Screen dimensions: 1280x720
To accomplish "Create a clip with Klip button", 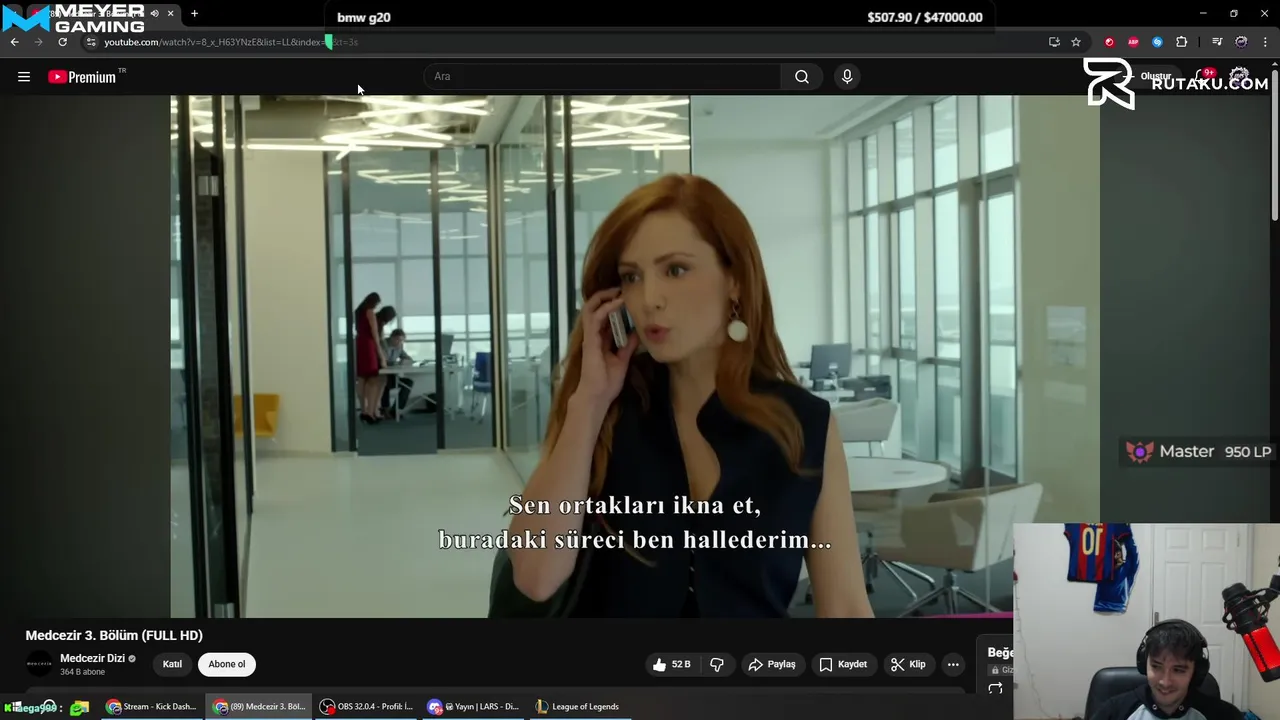I will (x=908, y=664).
